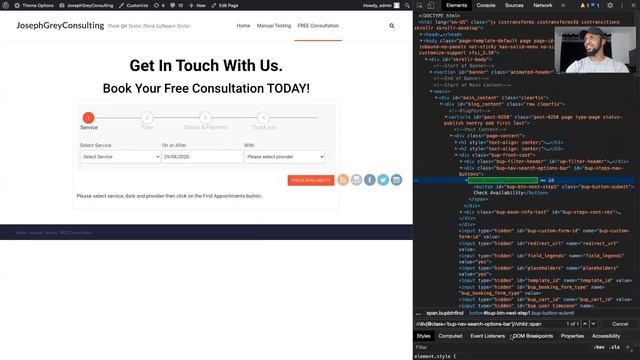This screenshot has height=360, width=640.
Task: Click the email subscribe social icon
Action: [356, 180]
